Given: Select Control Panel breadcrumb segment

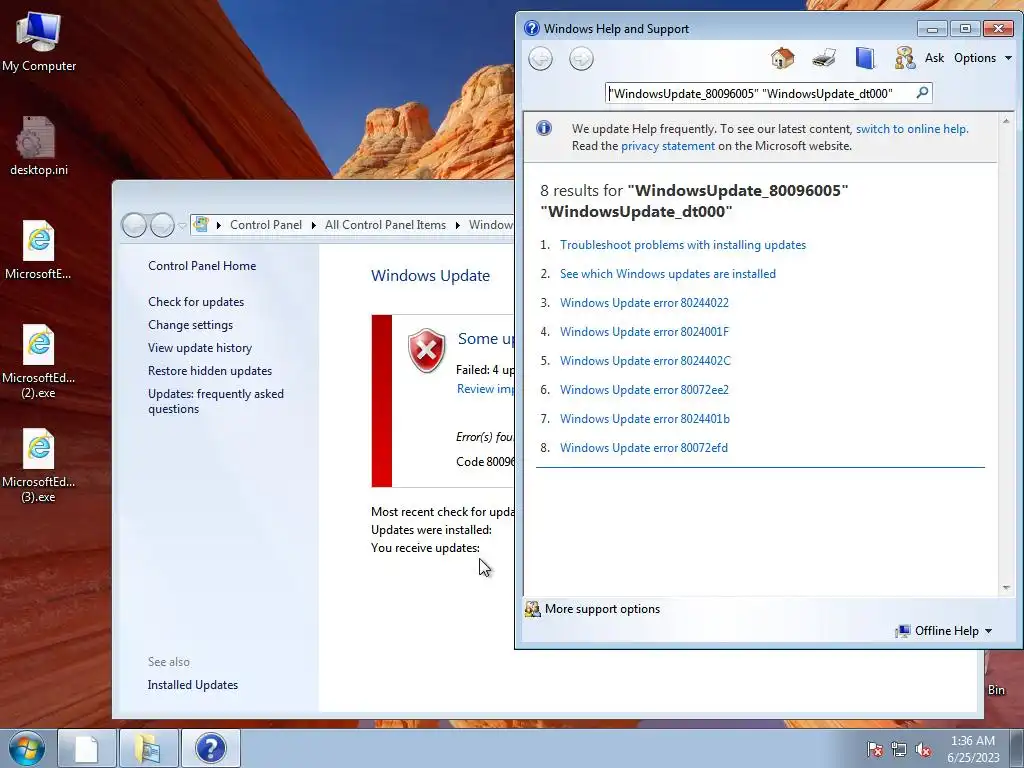Looking at the screenshot, I should coord(266,225).
